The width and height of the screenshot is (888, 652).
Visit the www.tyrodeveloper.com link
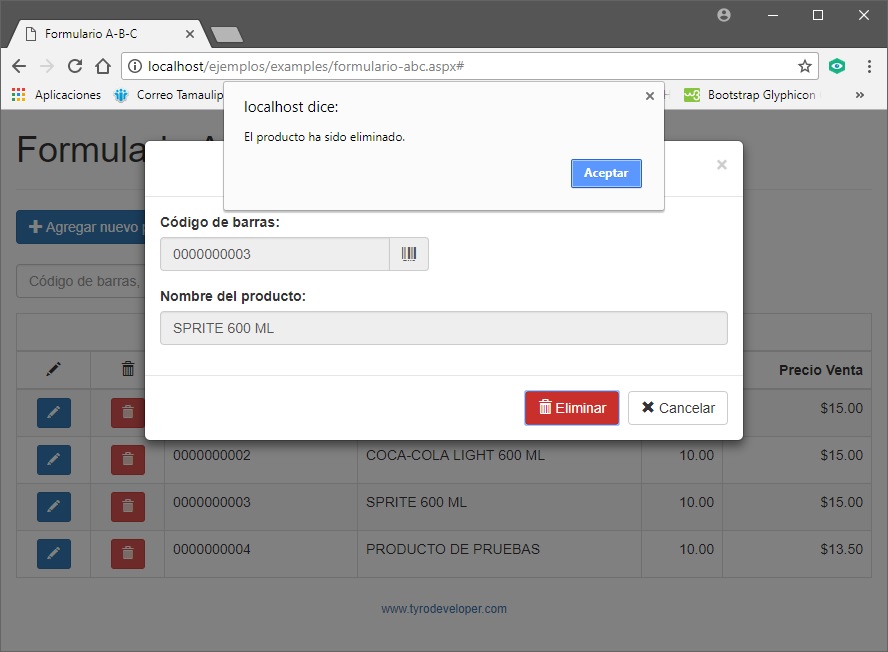pos(444,608)
